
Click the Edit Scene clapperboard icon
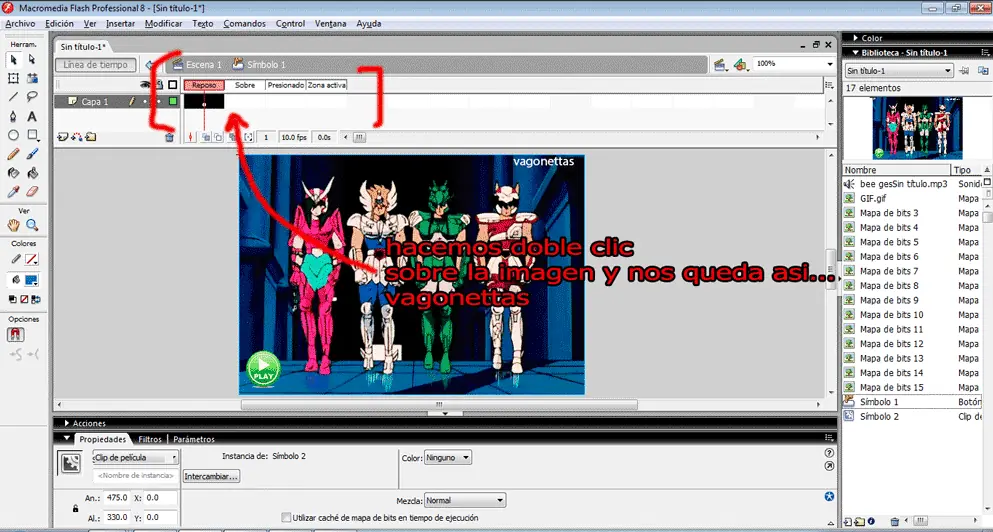719,65
